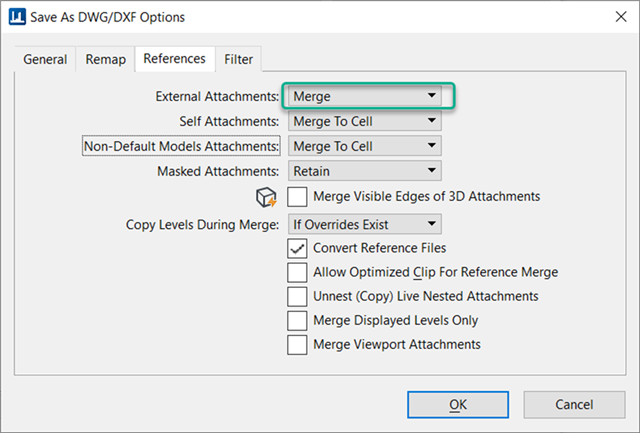640x433 pixels.
Task: Click the Cancel button
Action: pyautogui.click(x=574, y=405)
